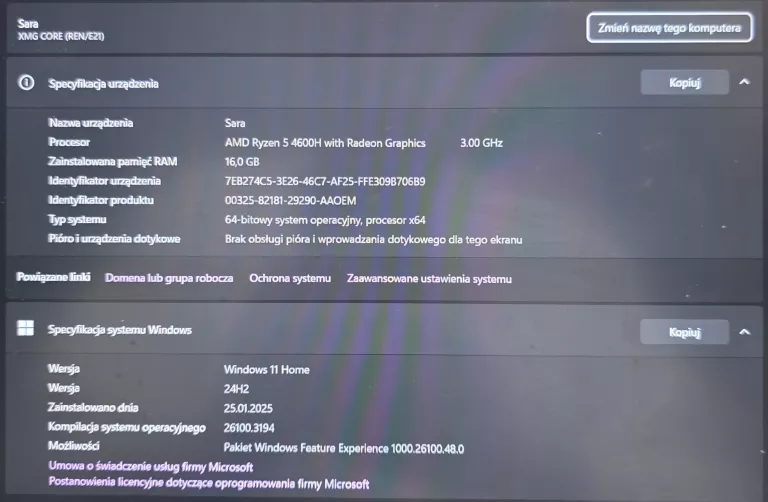
Task: Click the '3.00 GHz' value
Action: [x=481, y=143]
